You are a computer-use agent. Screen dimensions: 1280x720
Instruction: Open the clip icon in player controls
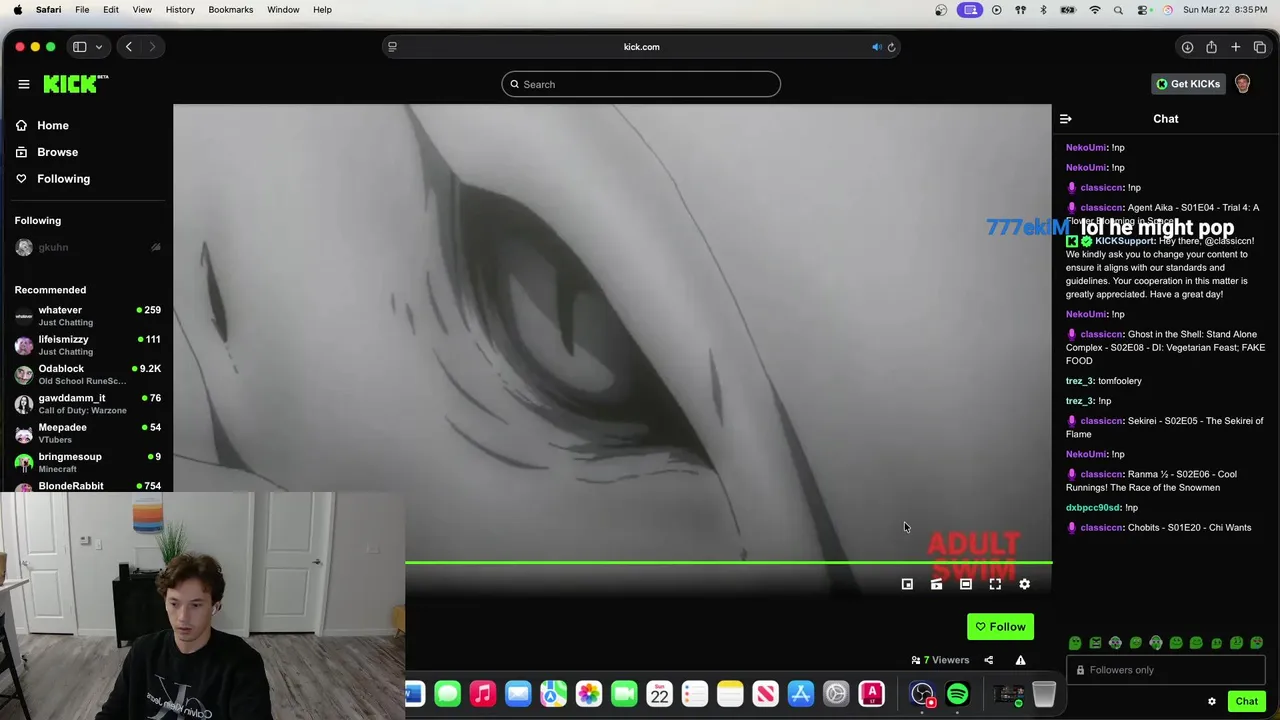[936, 584]
